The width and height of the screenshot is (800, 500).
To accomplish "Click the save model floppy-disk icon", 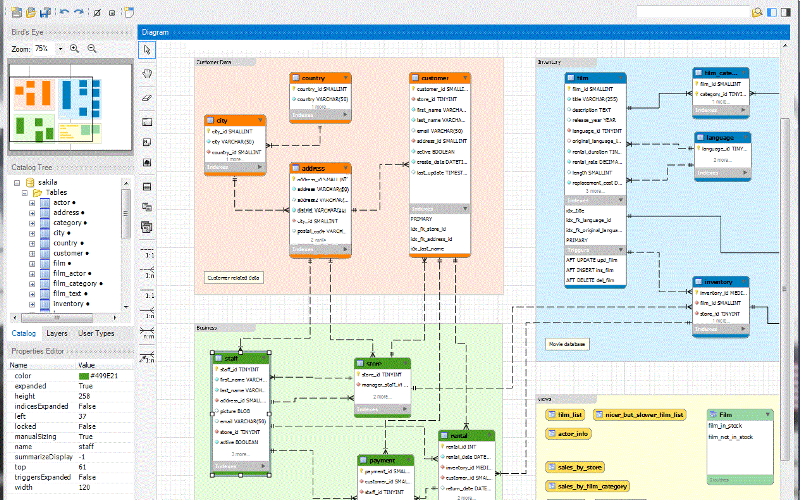I will (x=46, y=12).
